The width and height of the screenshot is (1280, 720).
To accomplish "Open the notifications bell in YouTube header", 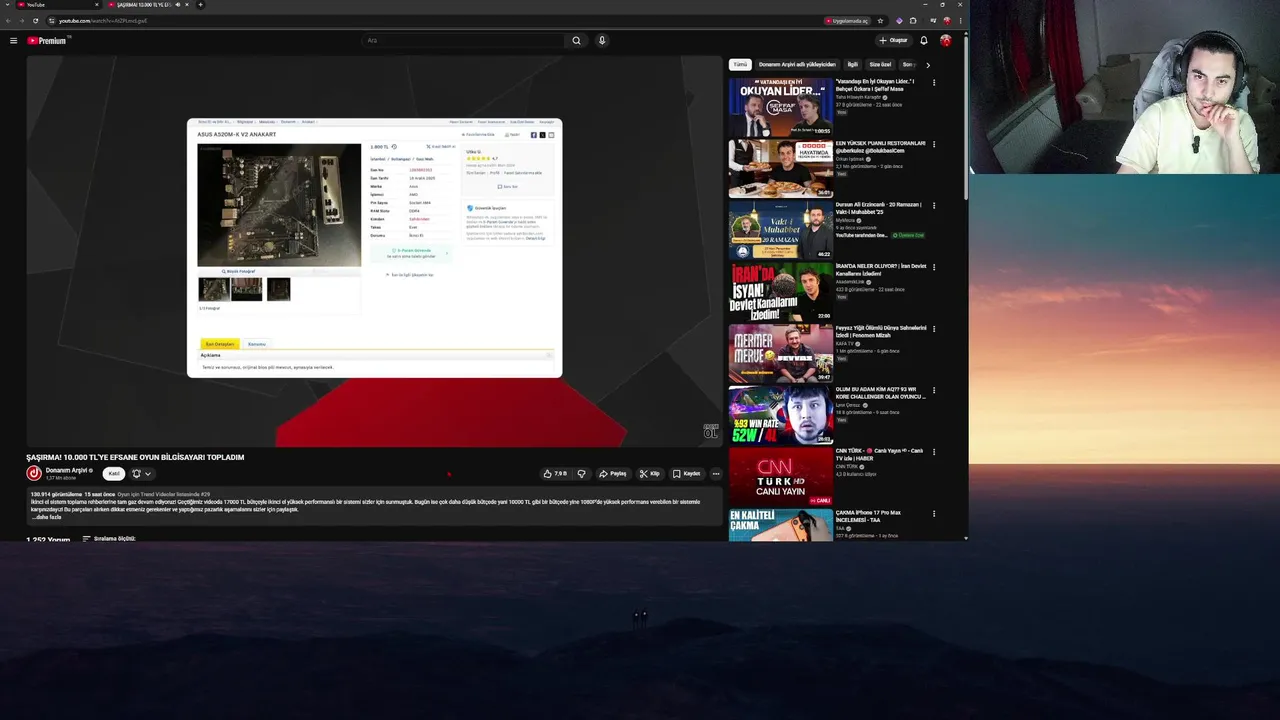I will tap(924, 41).
